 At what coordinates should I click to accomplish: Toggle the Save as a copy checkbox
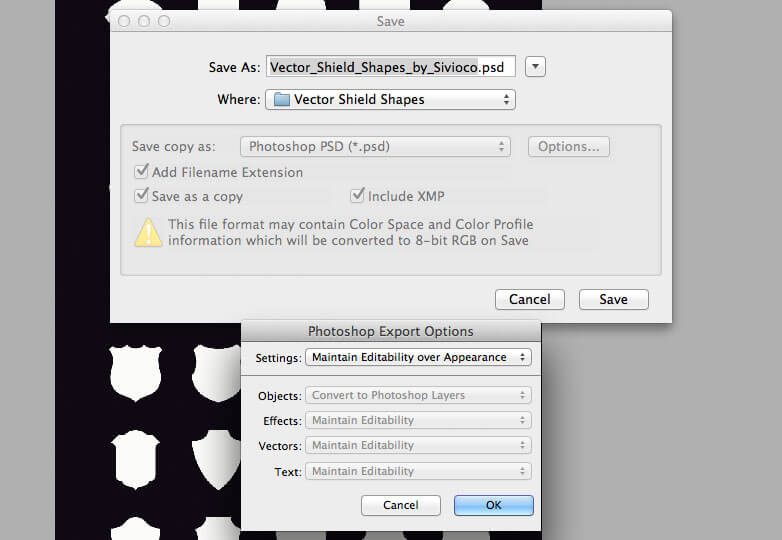coord(141,196)
